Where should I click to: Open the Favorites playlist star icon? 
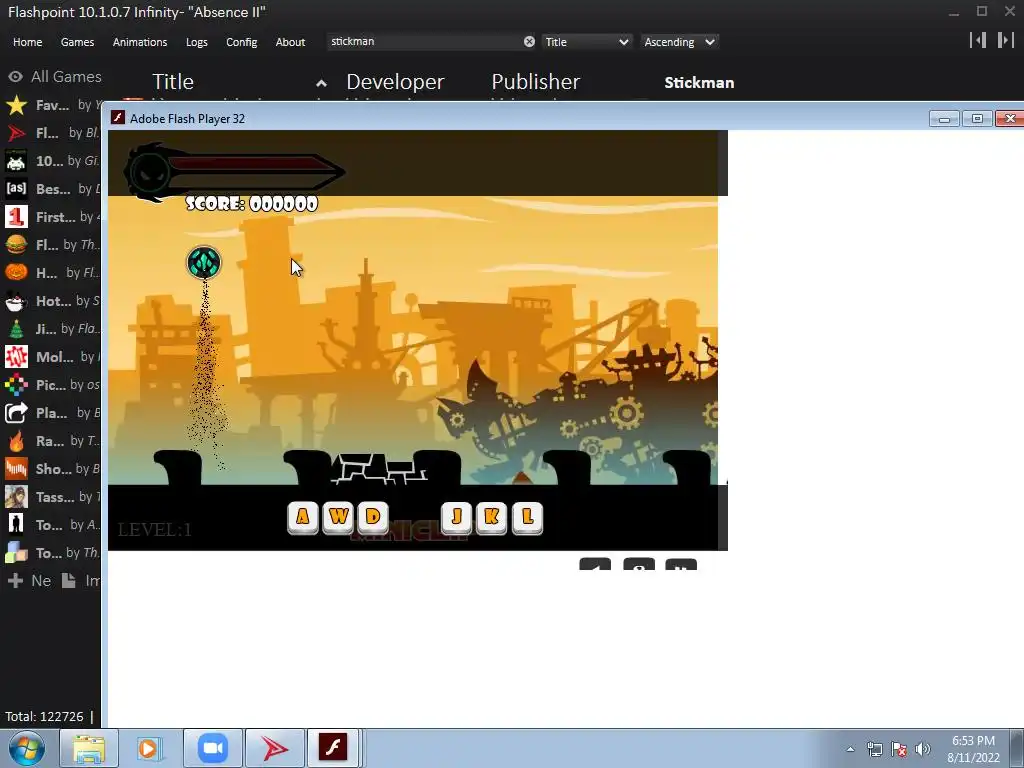click(x=16, y=105)
